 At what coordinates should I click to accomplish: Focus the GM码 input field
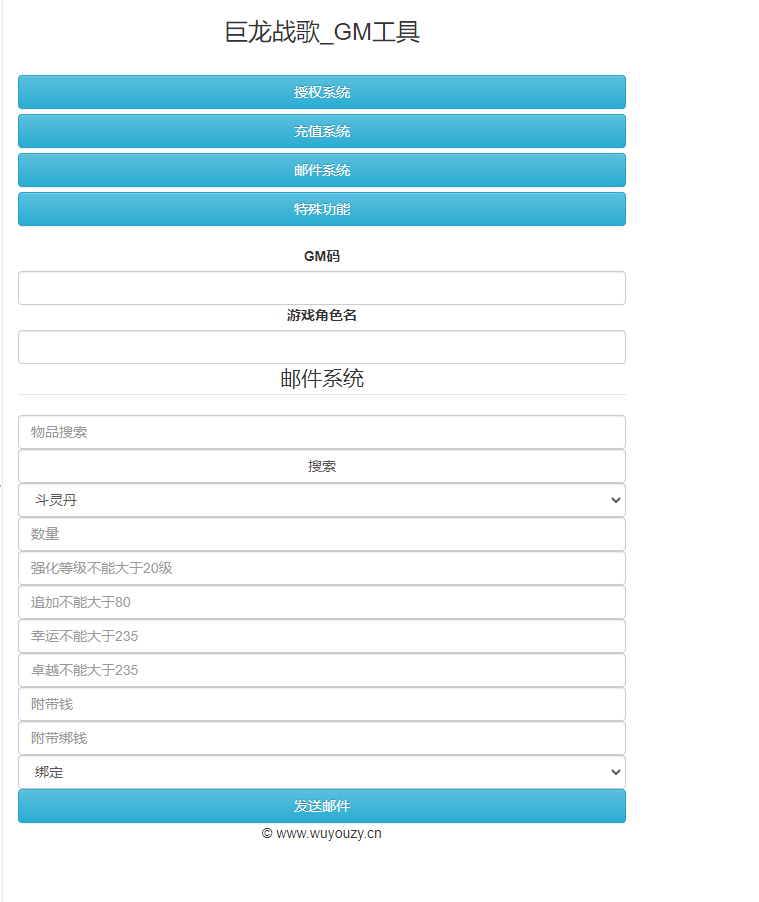click(x=322, y=288)
